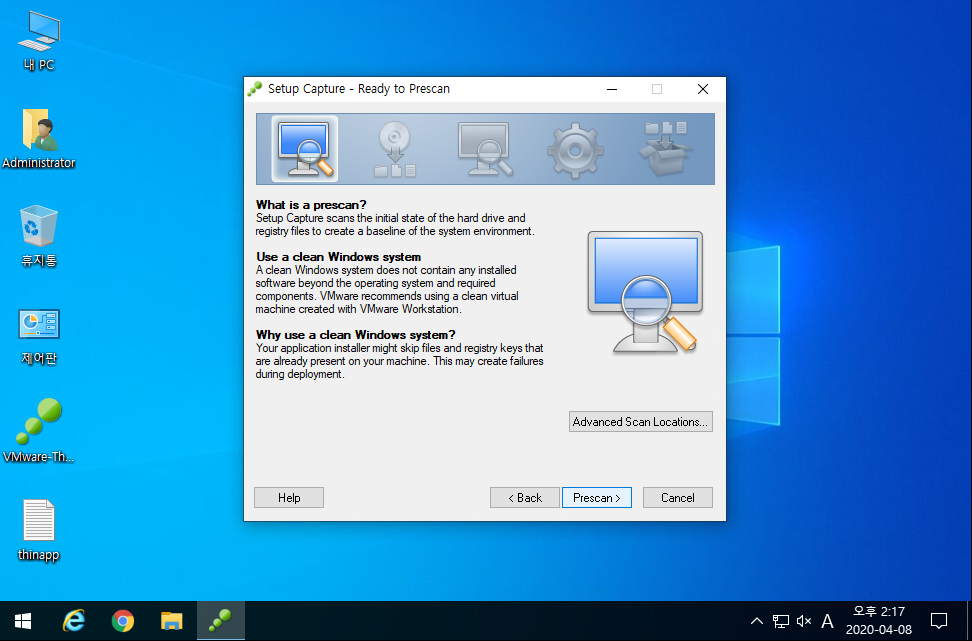Image resolution: width=972 pixels, height=641 pixels.
Task: Click the network status tray icon
Action: [x=780, y=621]
